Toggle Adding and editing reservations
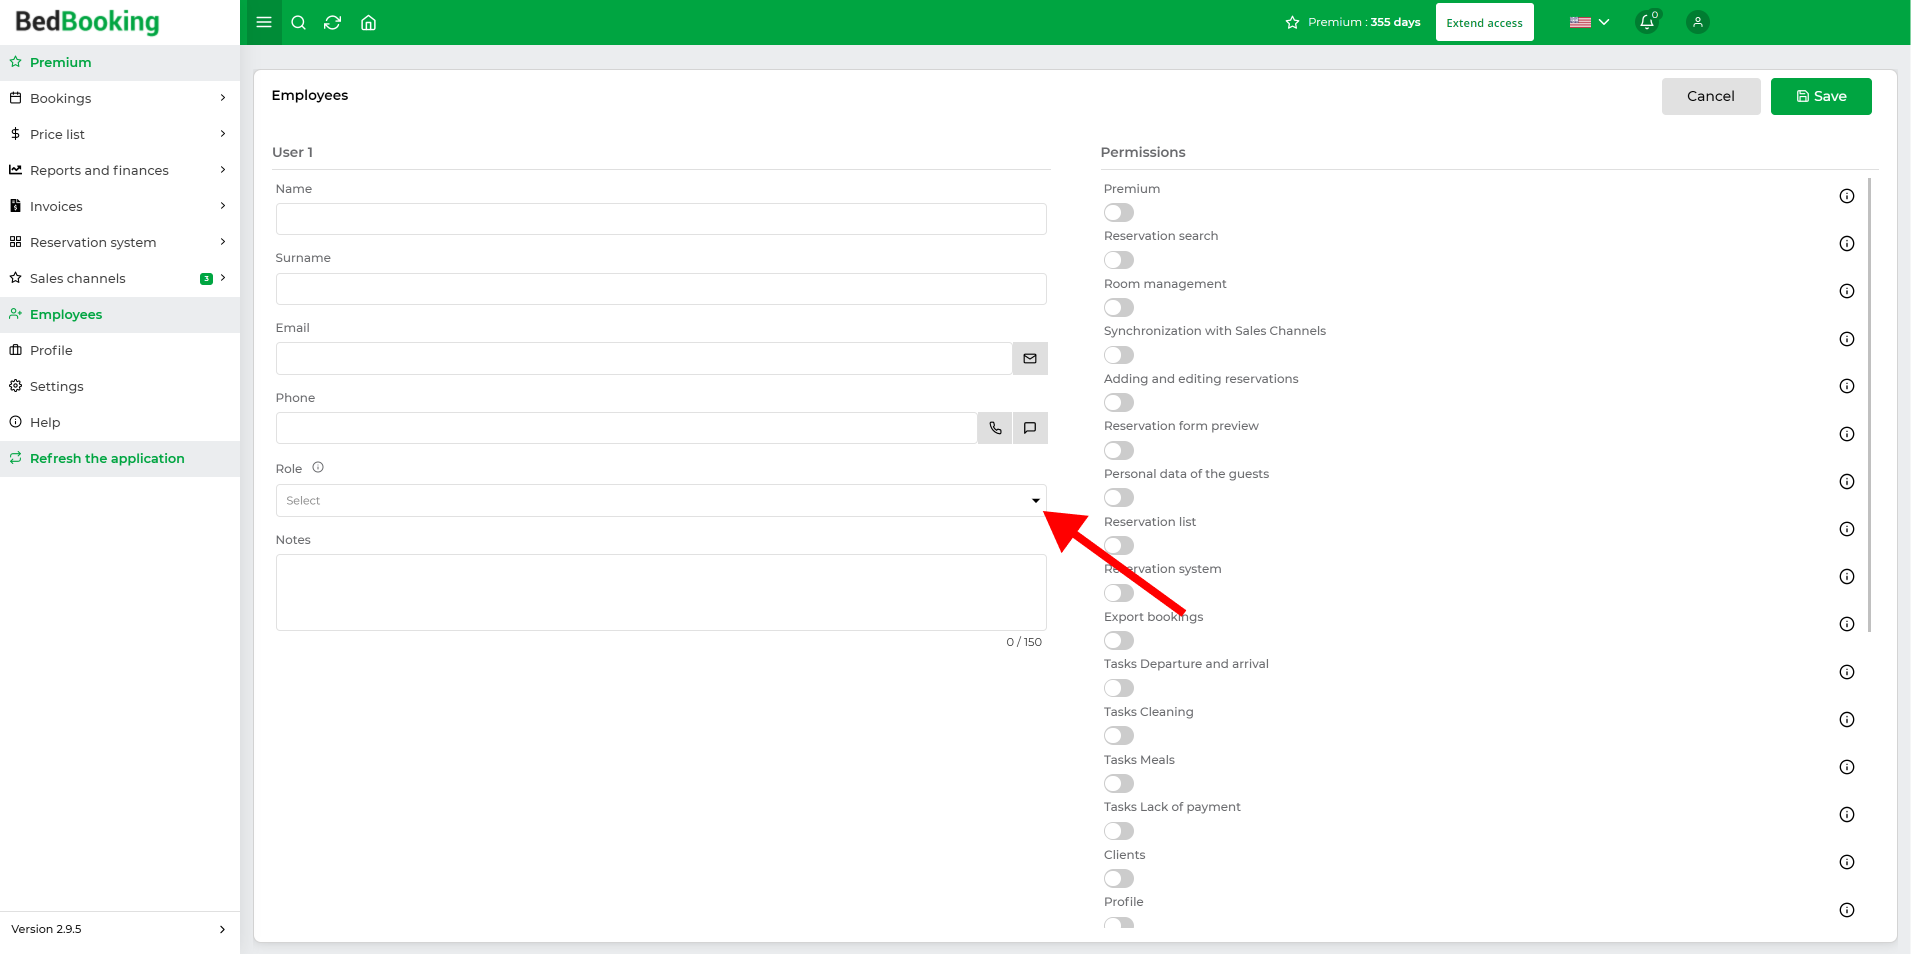The height and width of the screenshot is (954, 1911). (x=1119, y=402)
